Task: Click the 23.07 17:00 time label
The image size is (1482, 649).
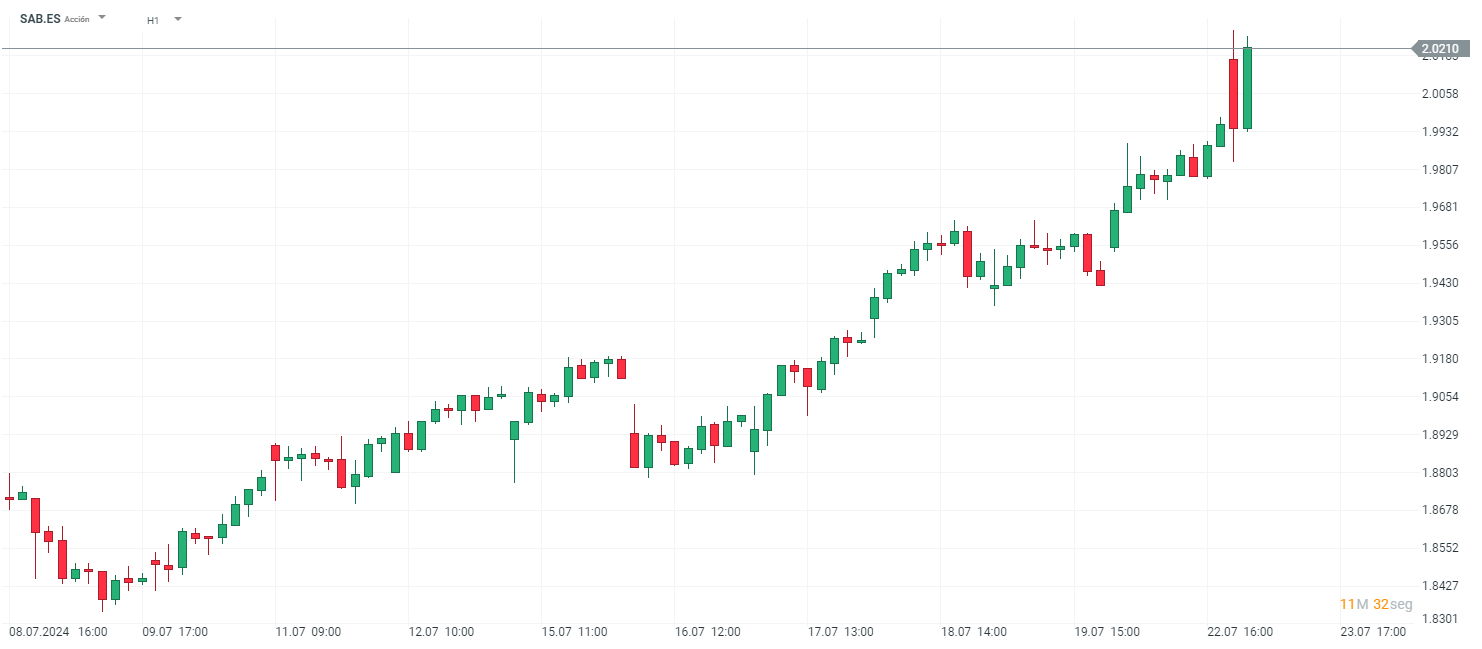Action: coord(1373,632)
